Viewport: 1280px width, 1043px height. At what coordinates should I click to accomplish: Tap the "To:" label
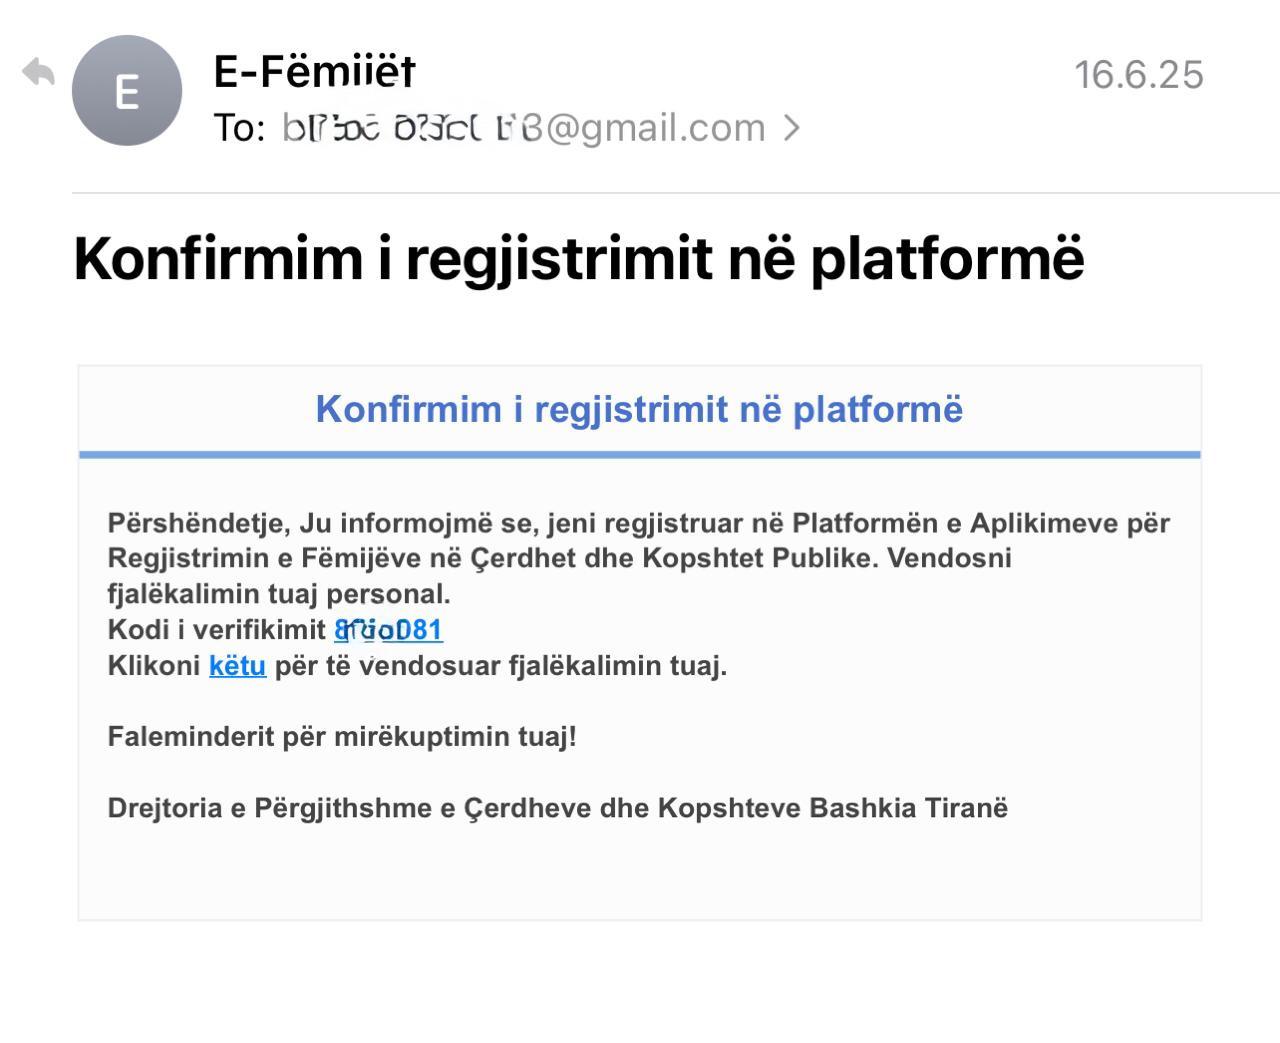click(239, 128)
